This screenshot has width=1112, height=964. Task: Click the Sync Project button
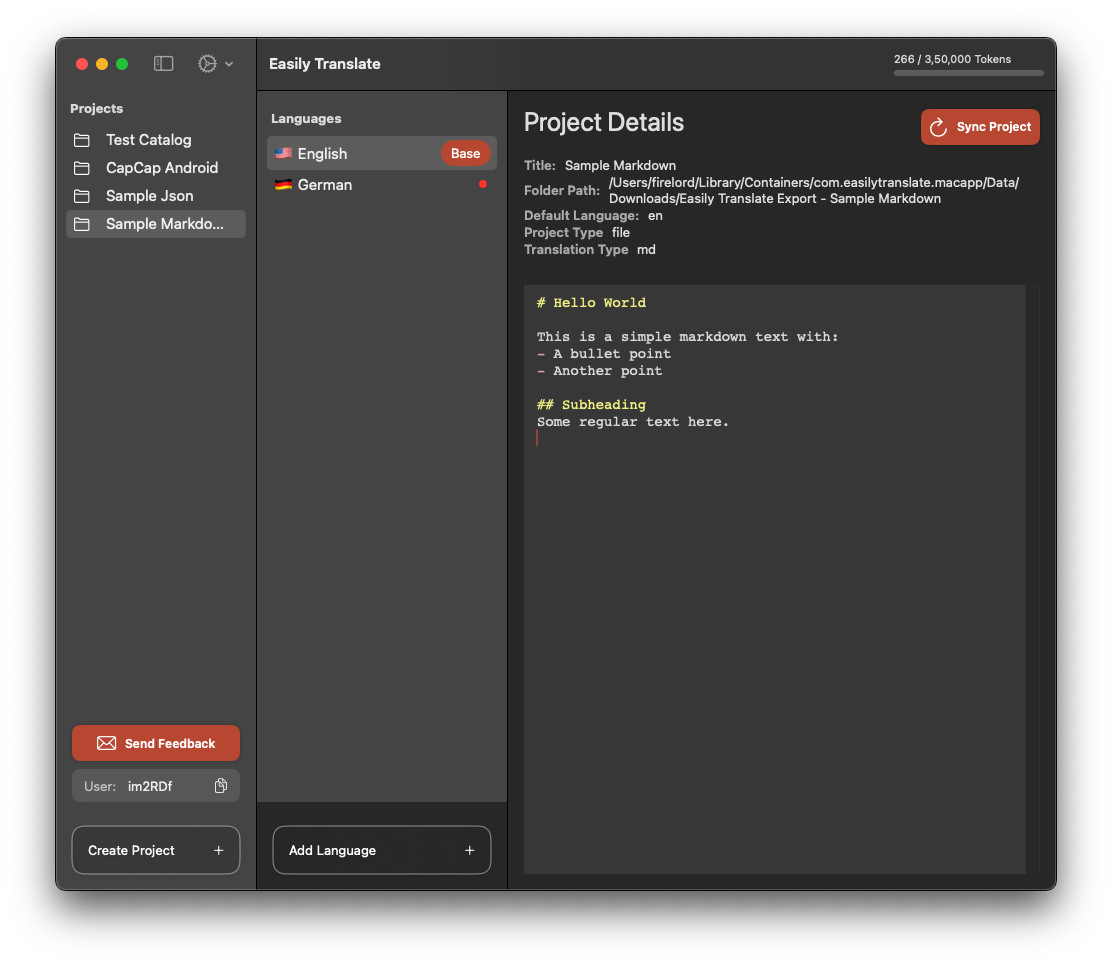point(980,127)
